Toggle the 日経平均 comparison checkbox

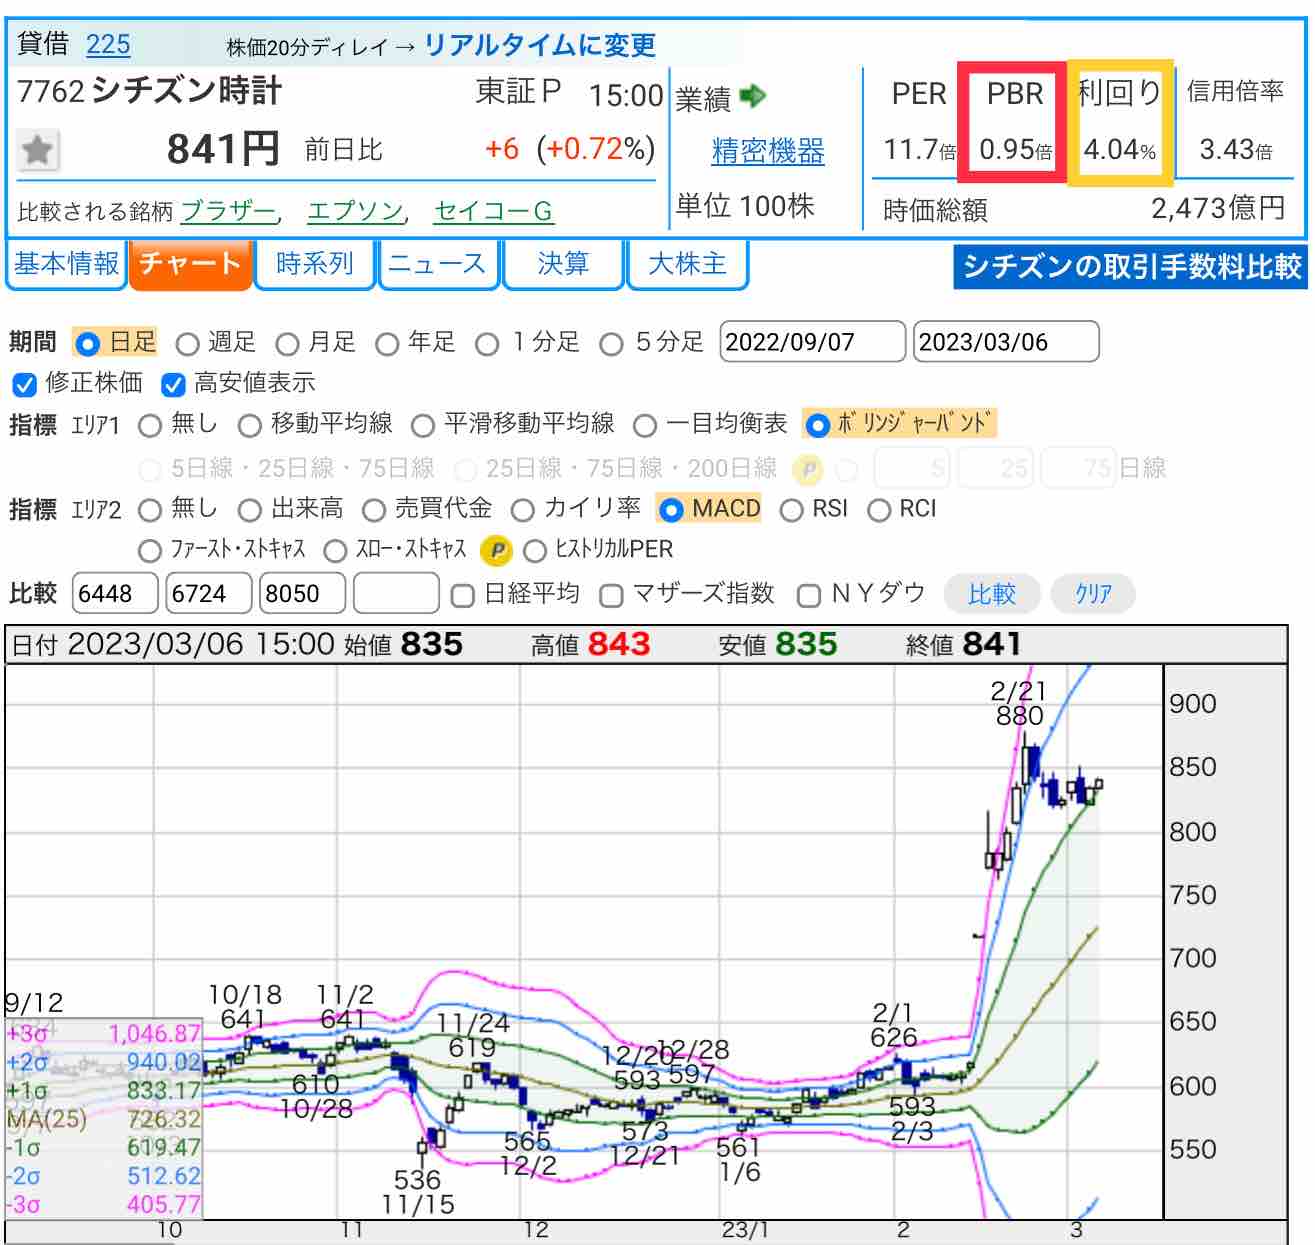click(x=462, y=596)
